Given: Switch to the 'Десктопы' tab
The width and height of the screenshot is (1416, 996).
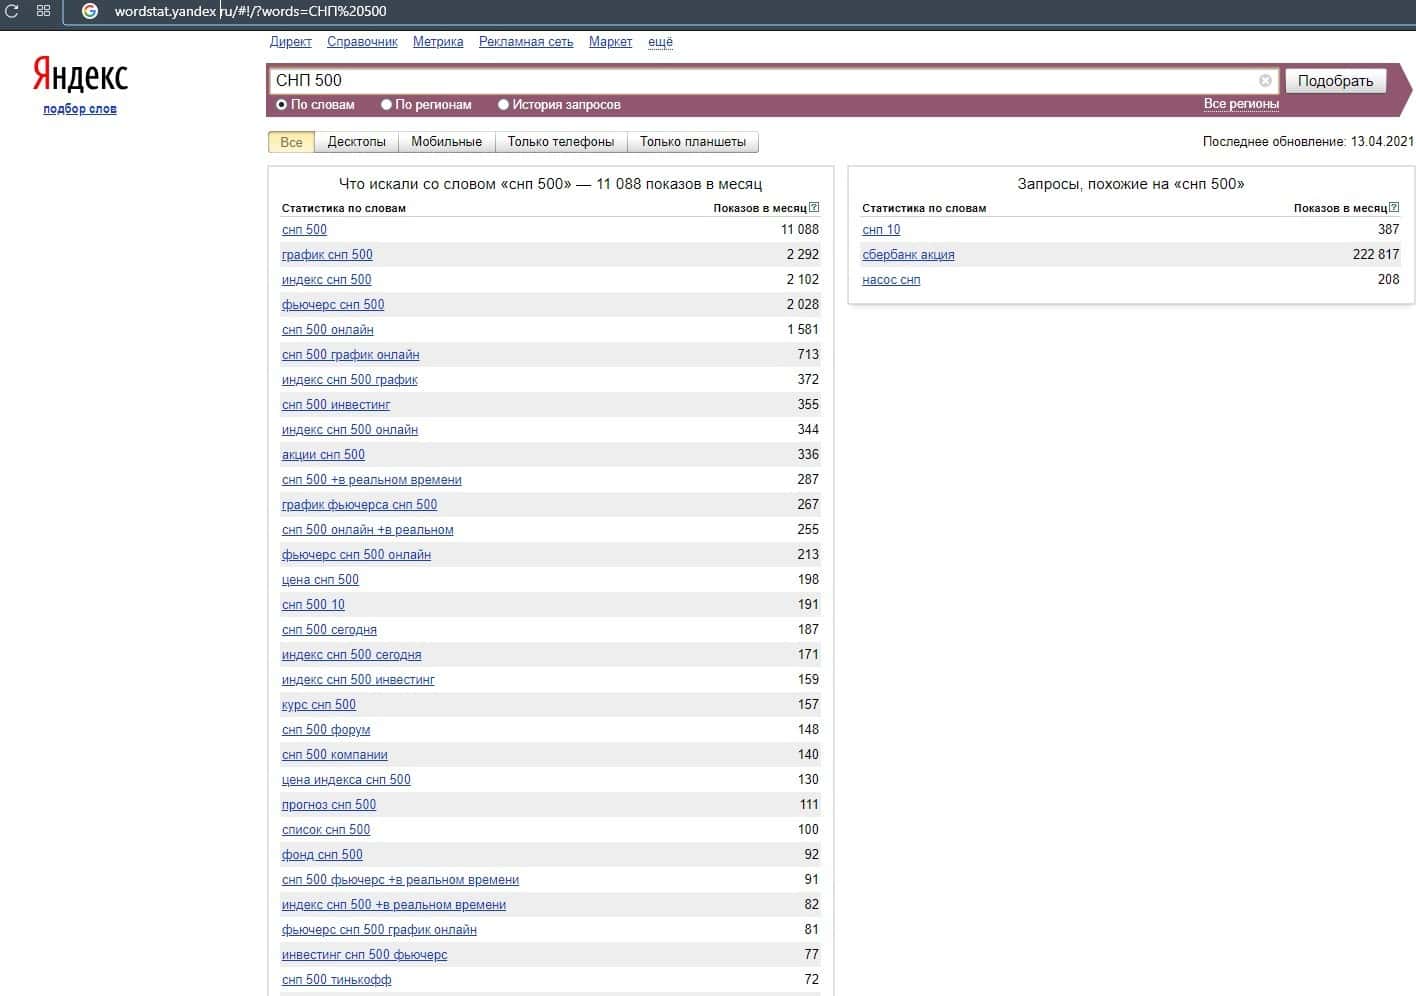Looking at the screenshot, I should [x=356, y=142].
